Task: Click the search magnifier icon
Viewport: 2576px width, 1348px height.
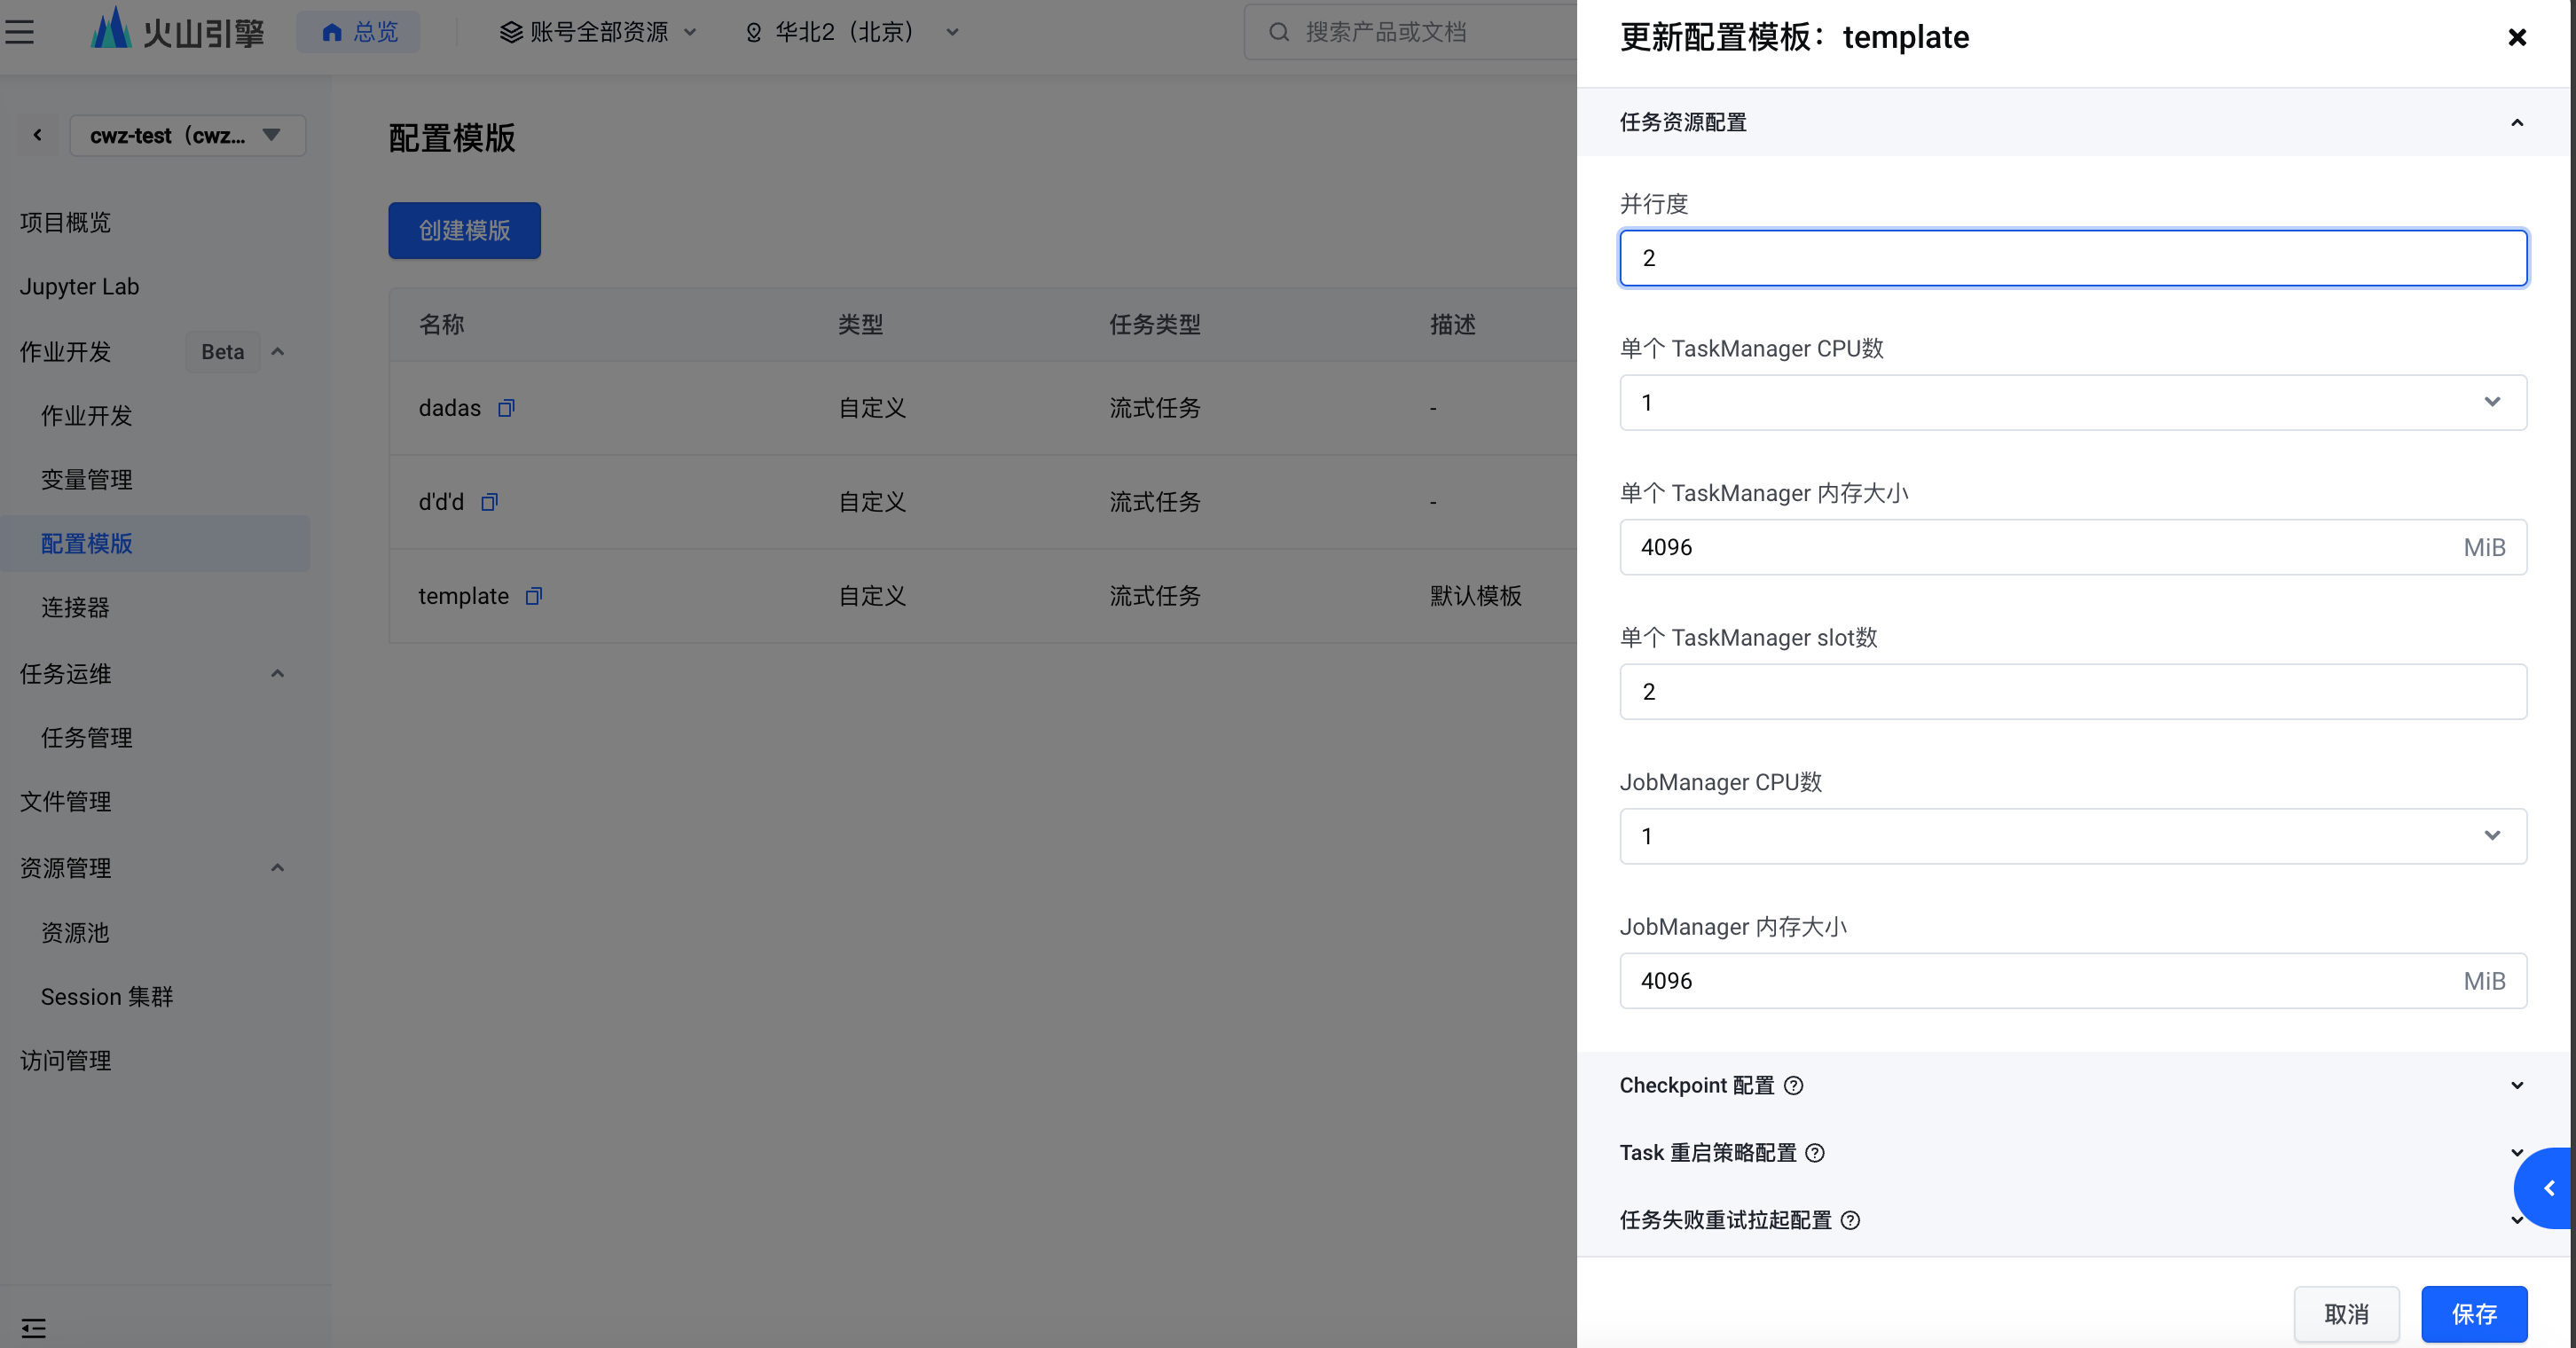Action: coord(1278,32)
